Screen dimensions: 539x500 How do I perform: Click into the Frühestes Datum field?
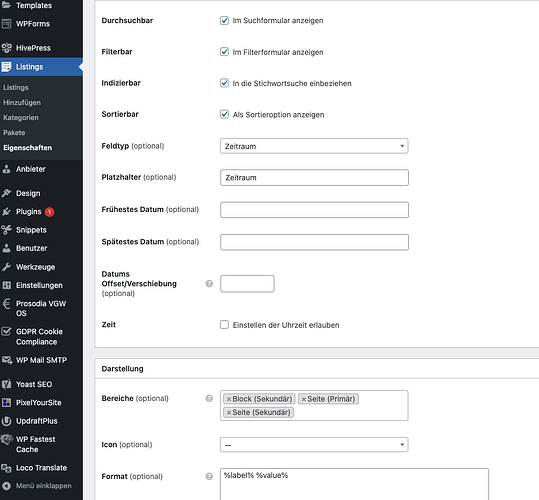[x=314, y=210]
